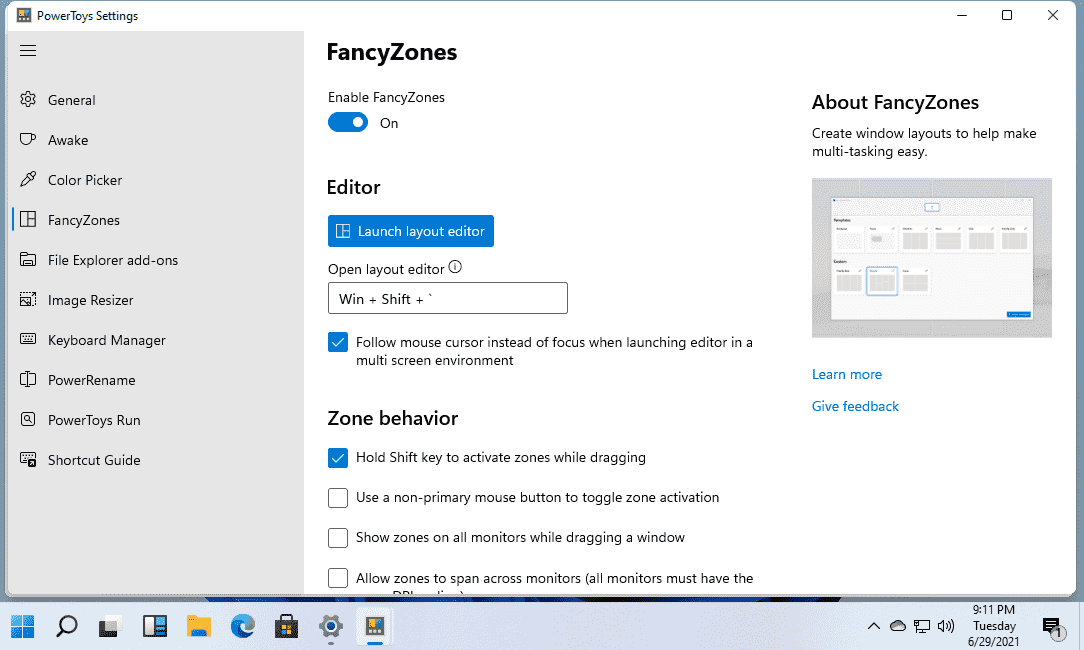Open File Explorer from taskbar

coord(199,626)
